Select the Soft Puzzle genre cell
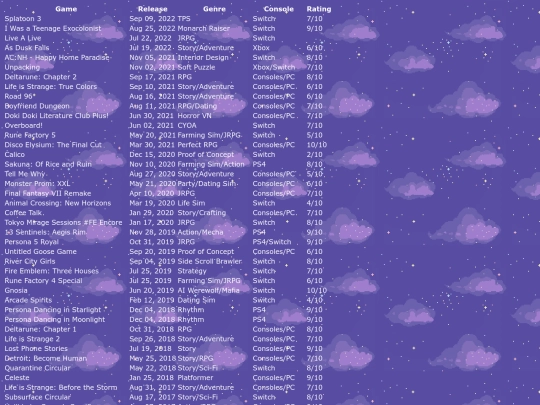Screen dimensions: 540x405 click(196, 67)
